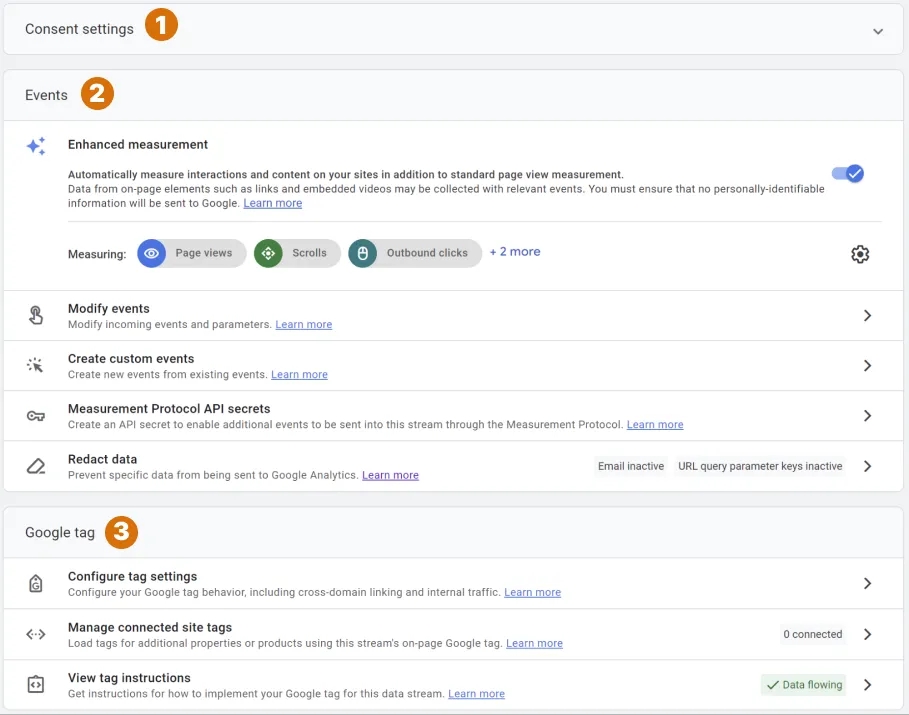909x715 pixels.
Task: Click the Page views measuring chip
Action: pos(192,253)
